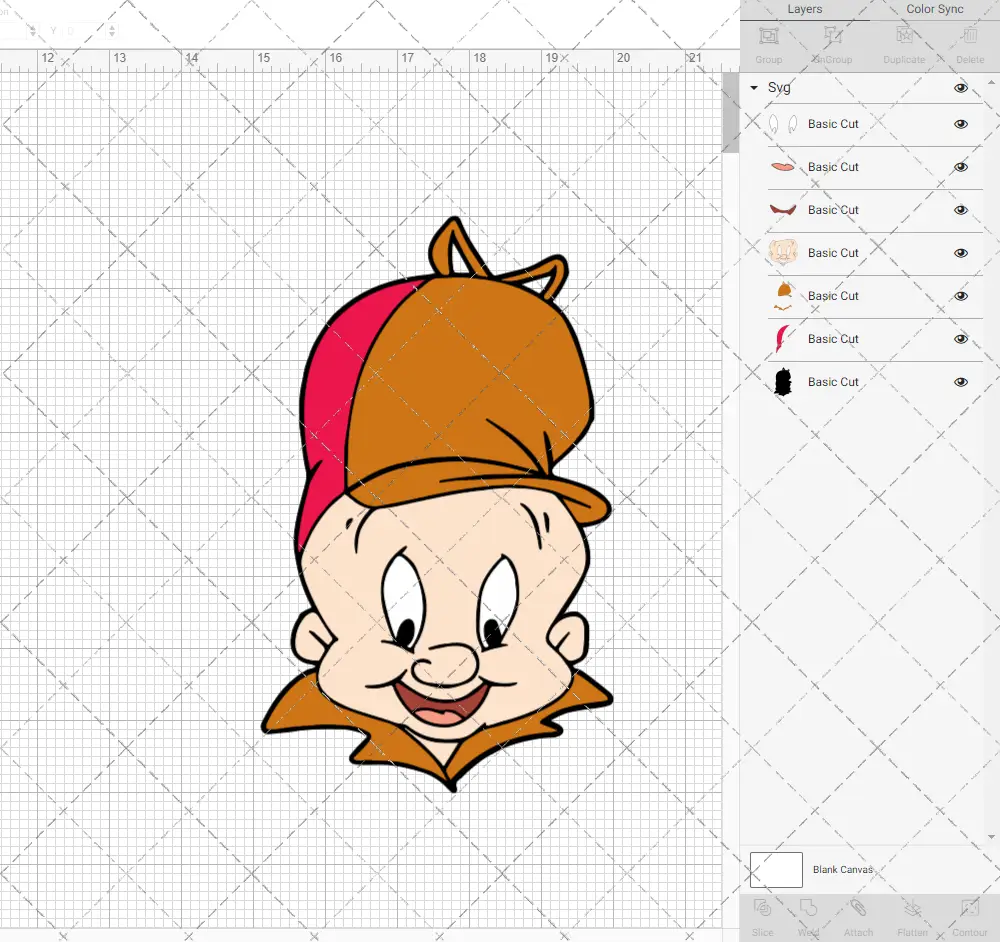Hide the brown hat layer
Viewport: 1000px width, 942px height.
(960, 296)
